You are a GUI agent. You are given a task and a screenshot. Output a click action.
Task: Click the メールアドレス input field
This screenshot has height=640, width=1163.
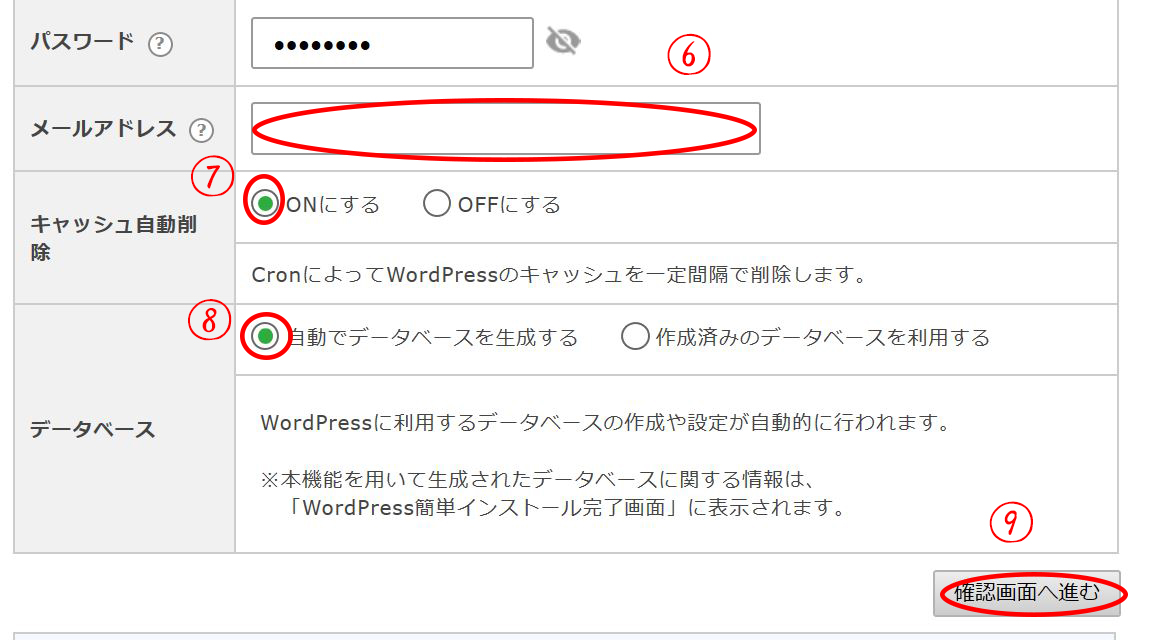506,128
